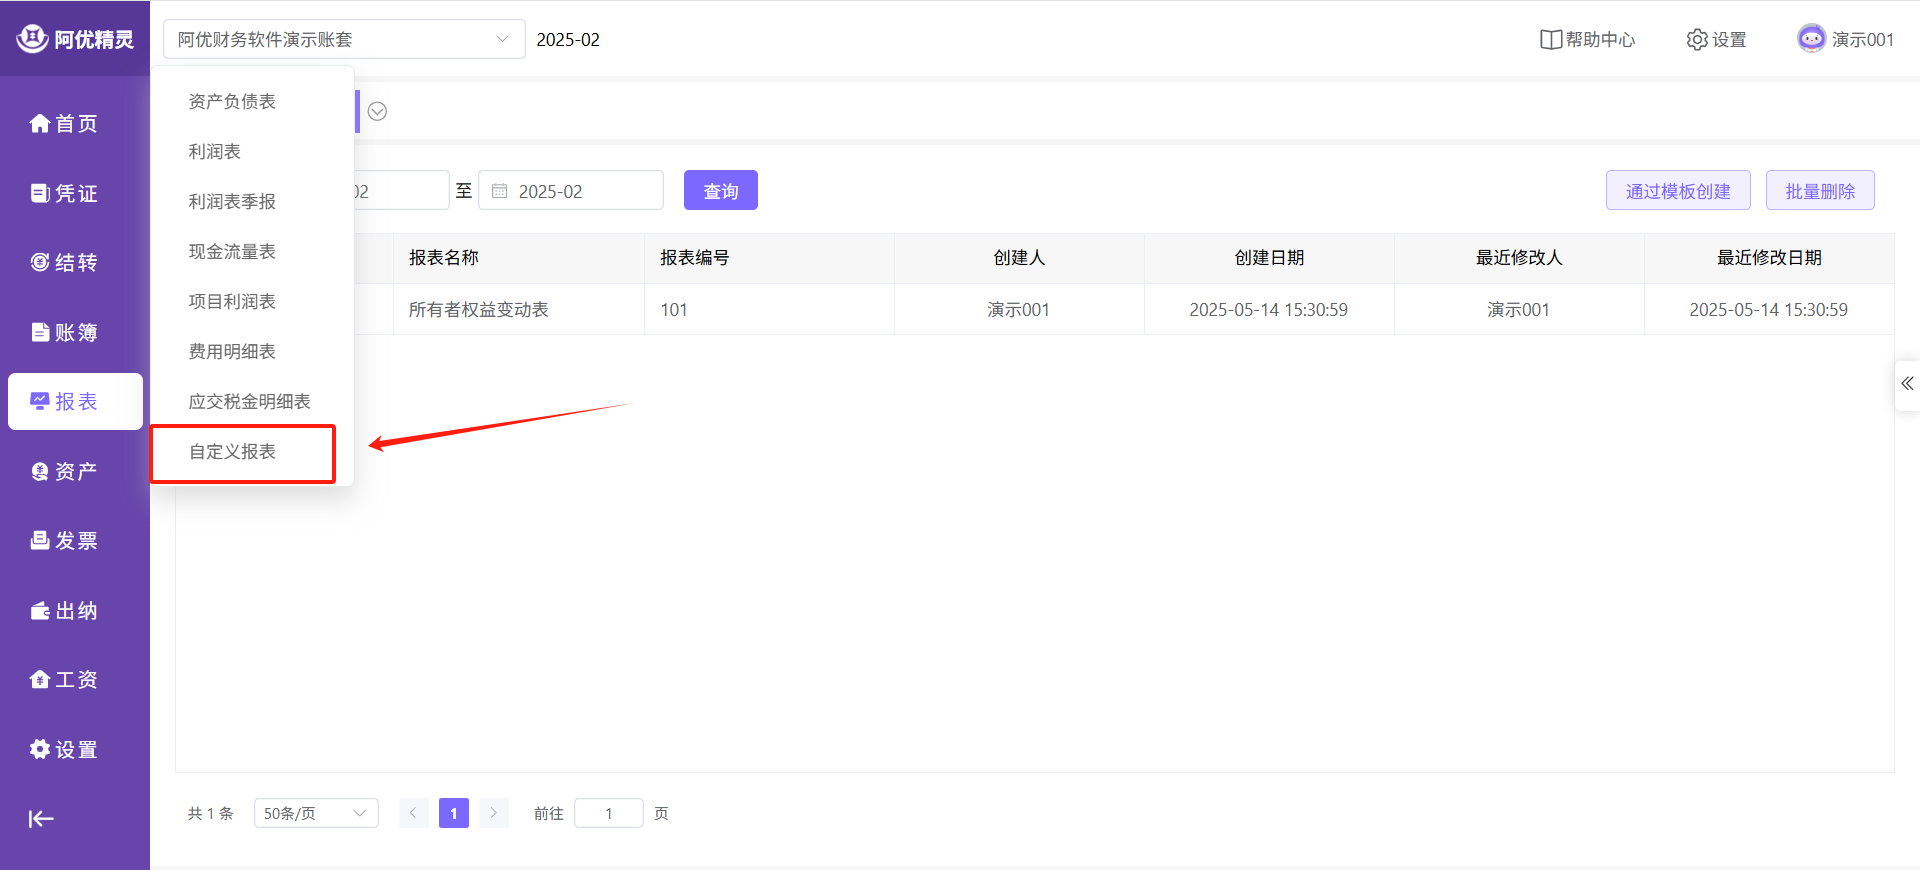The width and height of the screenshot is (1920, 870).
Task: Open the 账簿 ledger icon
Action: [x=40, y=332]
